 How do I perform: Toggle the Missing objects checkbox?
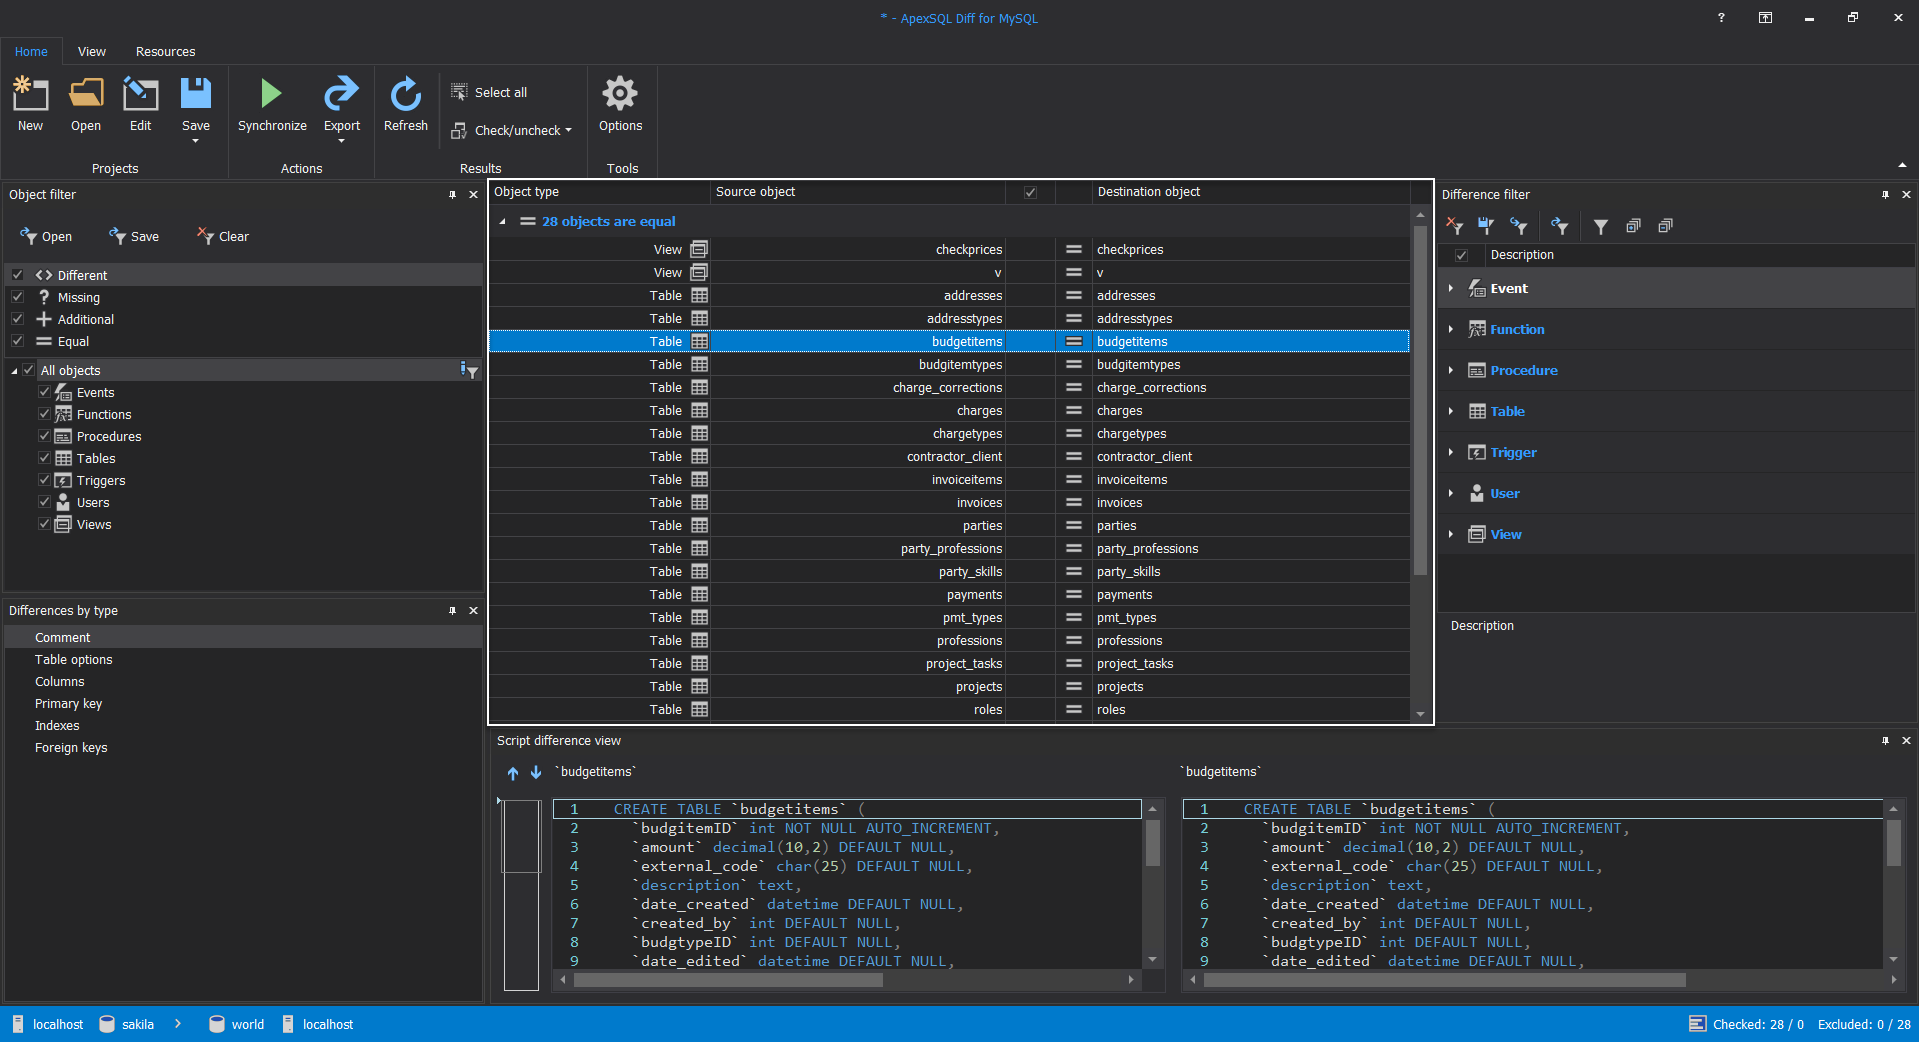coord(17,297)
